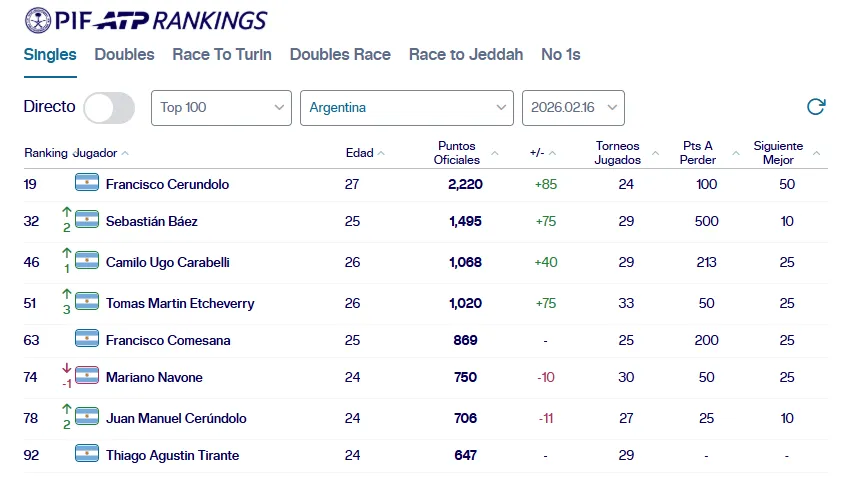Click Thiago Agustin Tirante's flag icon
The height and width of the screenshot is (485, 846).
pos(87,454)
